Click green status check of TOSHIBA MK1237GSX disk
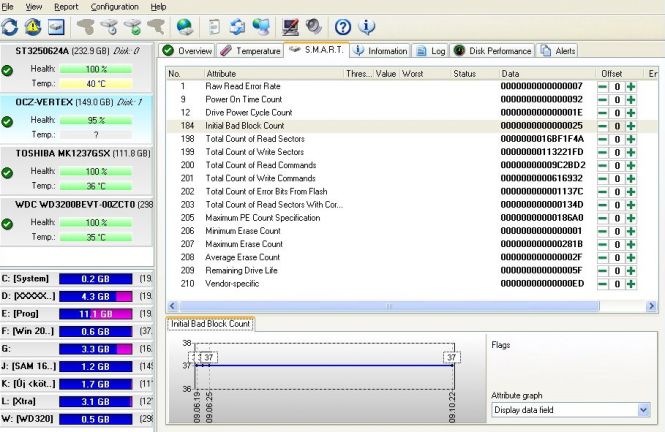 point(7,173)
